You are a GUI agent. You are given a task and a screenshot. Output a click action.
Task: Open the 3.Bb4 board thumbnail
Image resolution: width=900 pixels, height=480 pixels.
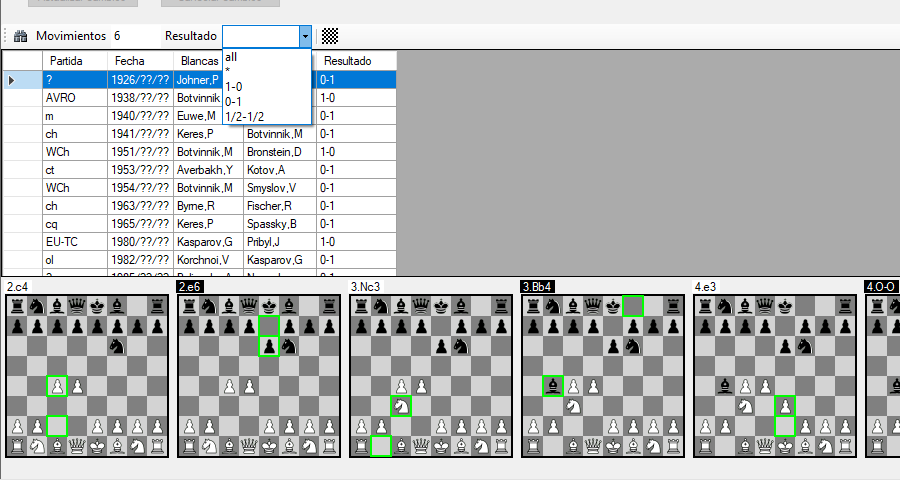pyautogui.click(x=603, y=376)
